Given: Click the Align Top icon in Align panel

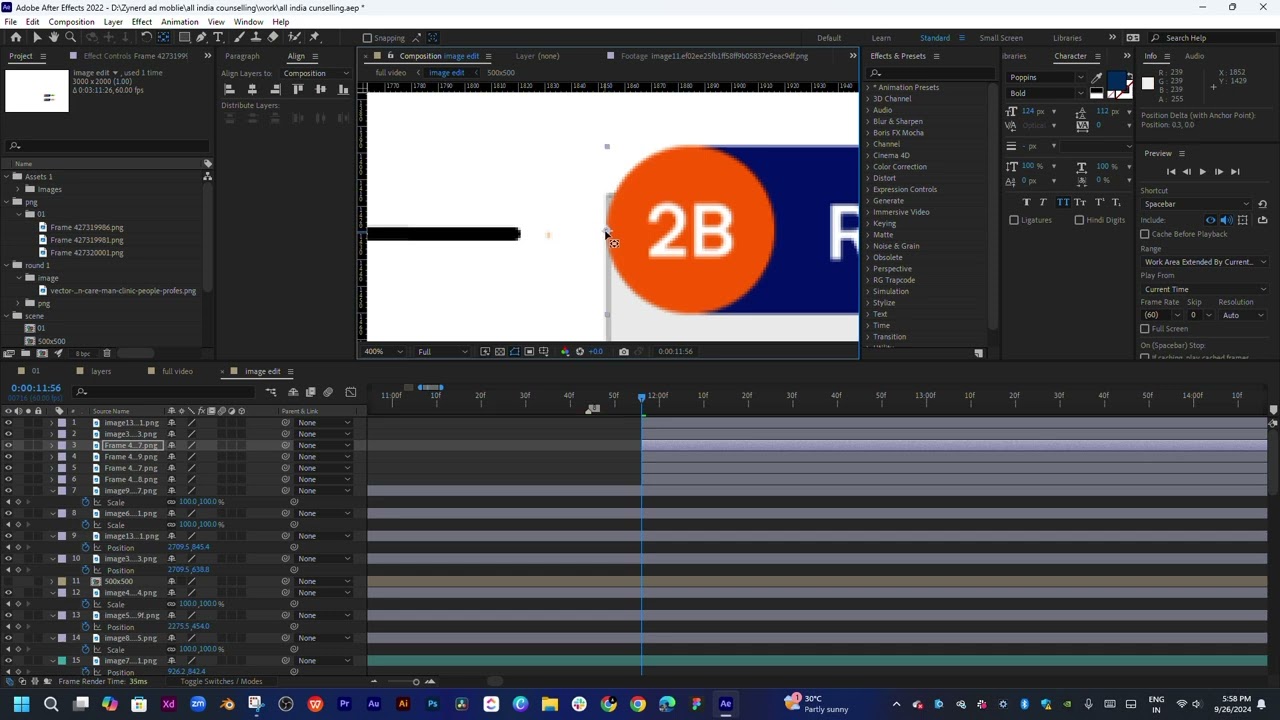Looking at the screenshot, I should 298,89.
